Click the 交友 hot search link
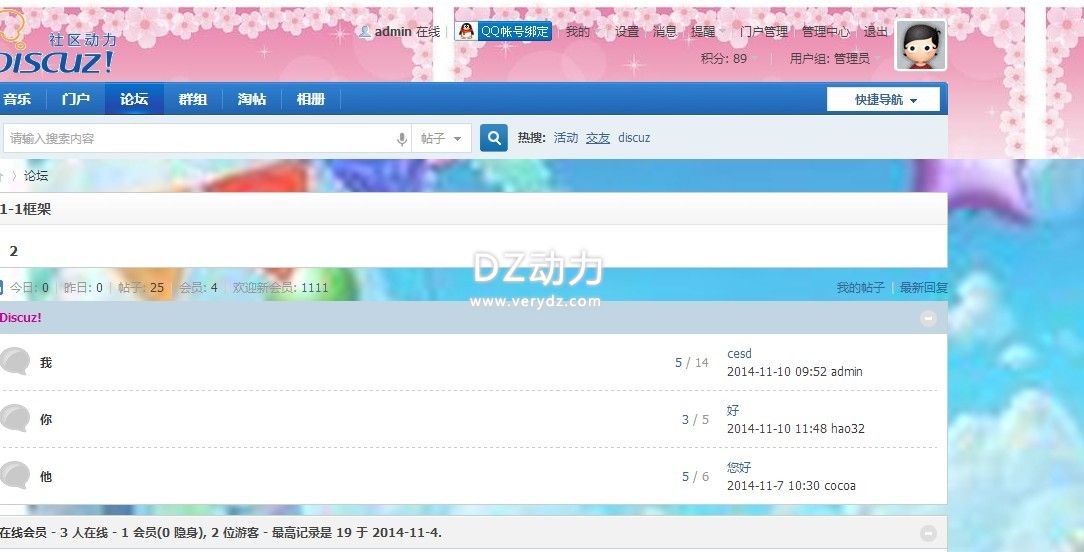The width and height of the screenshot is (1084, 552). (x=598, y=138)
